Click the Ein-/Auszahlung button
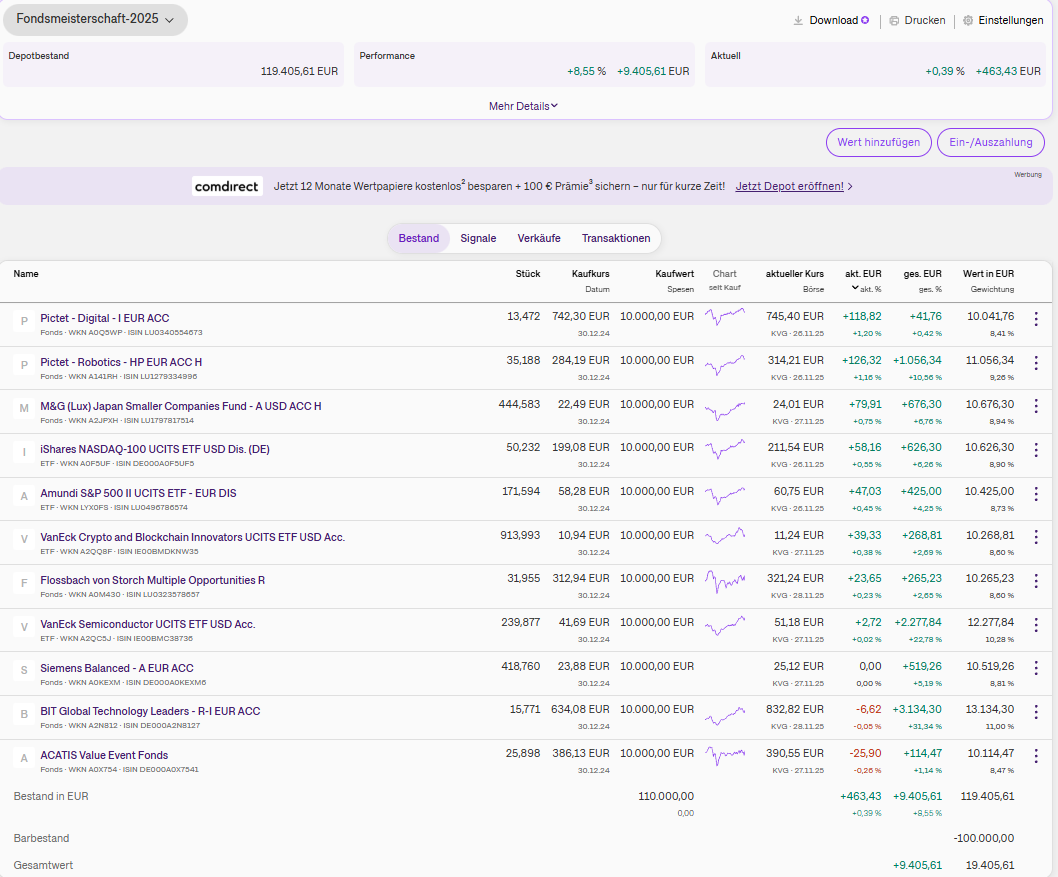The width and height of the screenshot is (1058, 877). [x=990, y=142]
